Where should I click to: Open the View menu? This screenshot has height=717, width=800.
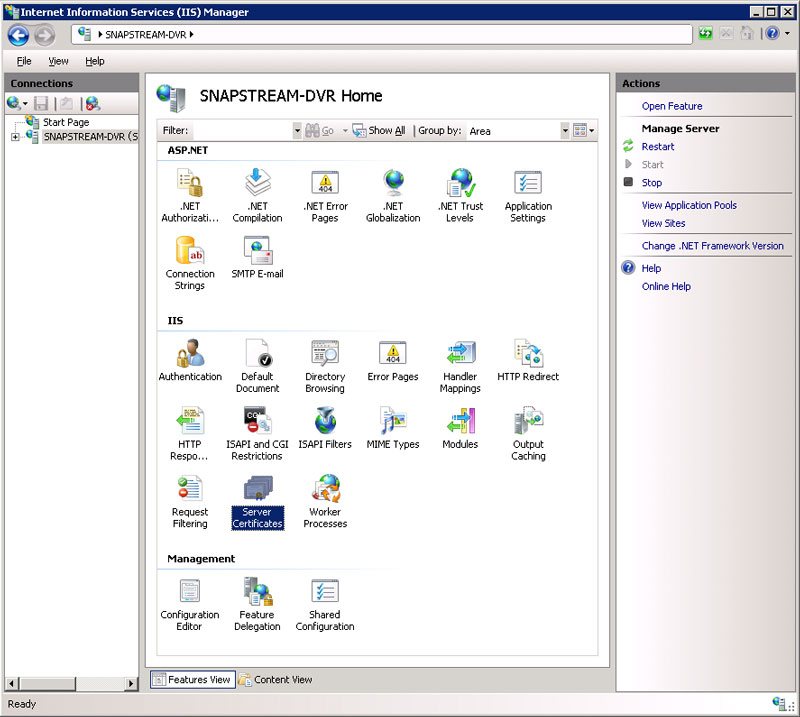[x=58, y=61]
